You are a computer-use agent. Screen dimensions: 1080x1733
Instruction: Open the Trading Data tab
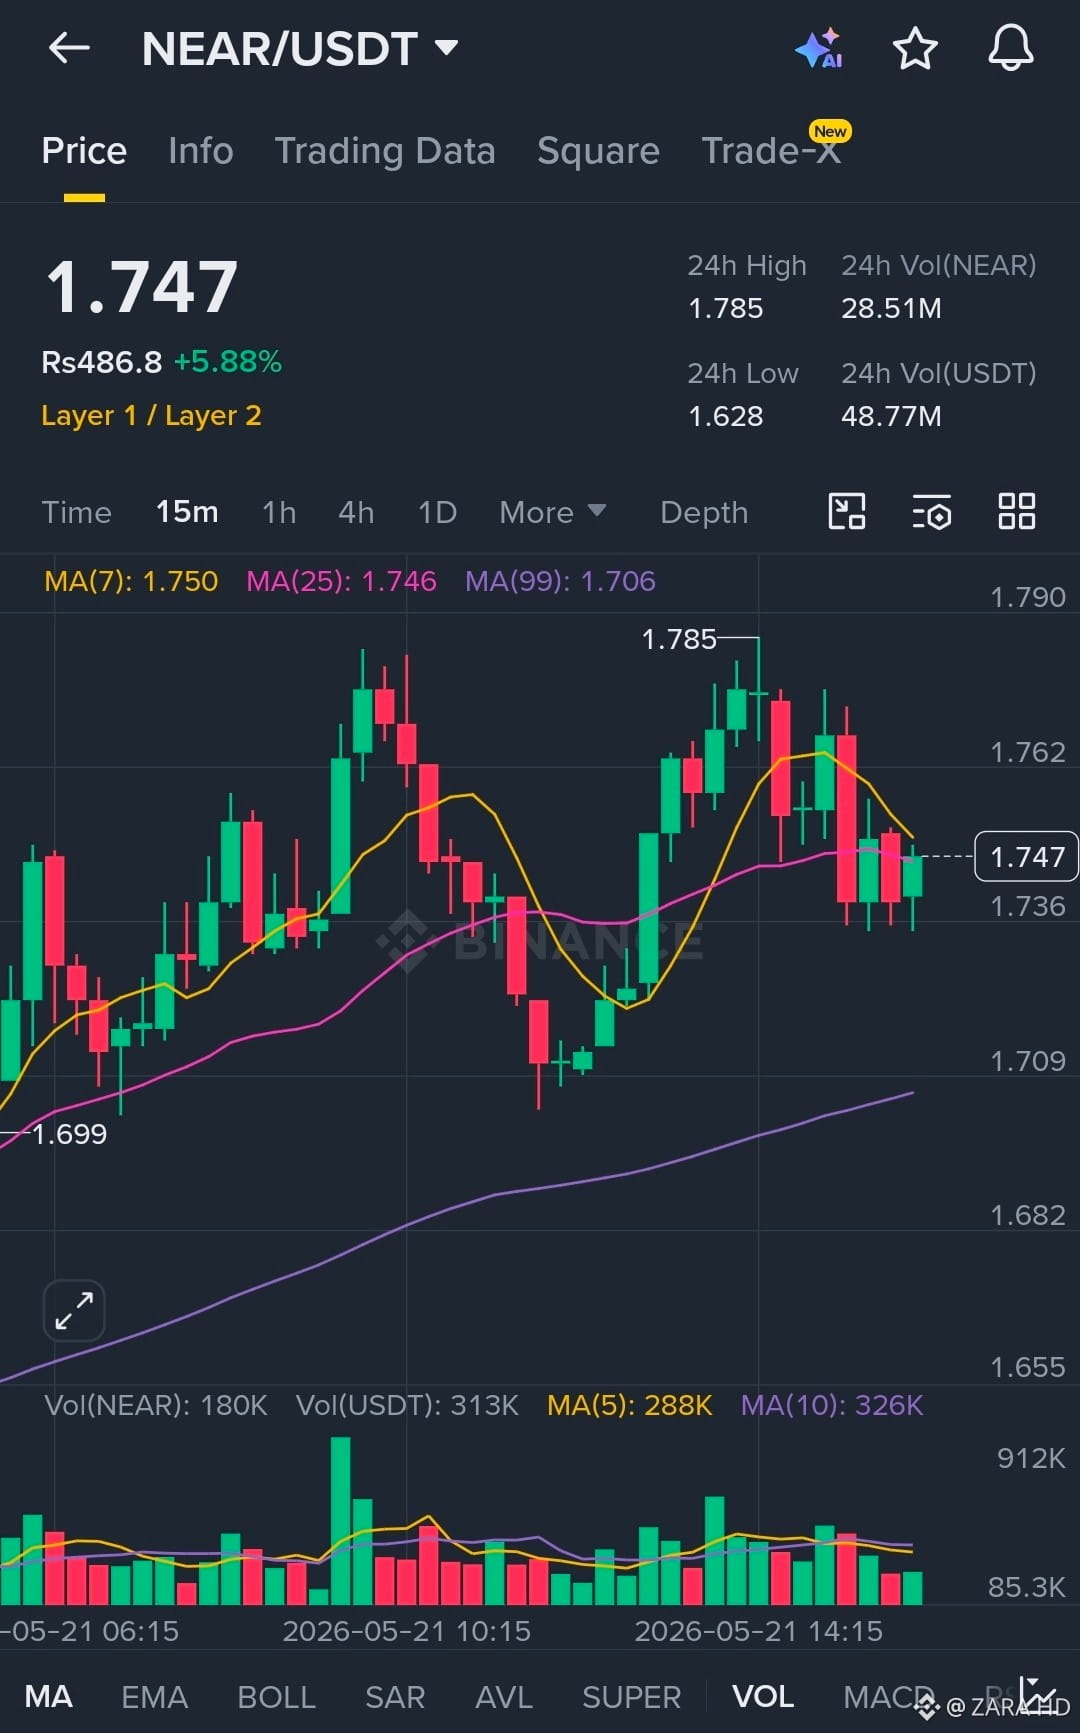385,151
